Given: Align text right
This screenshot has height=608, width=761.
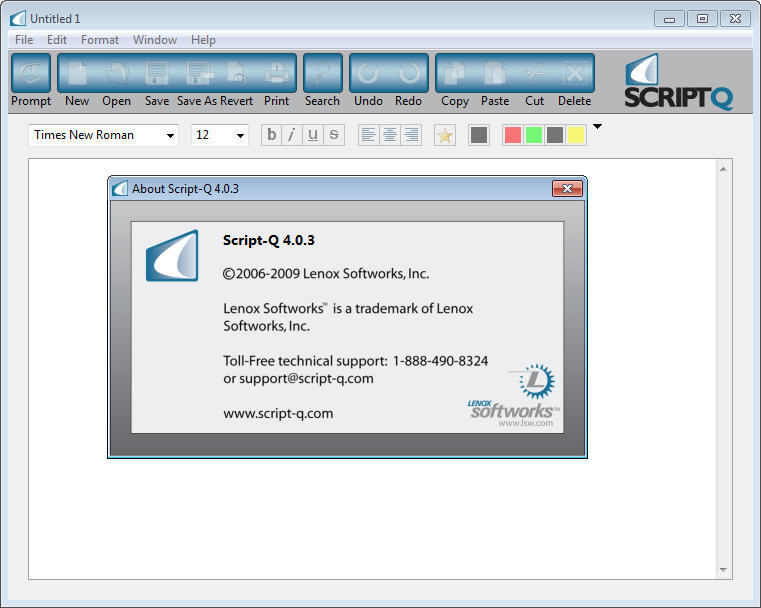Looking at the screenshot, I should coord(411,135).
